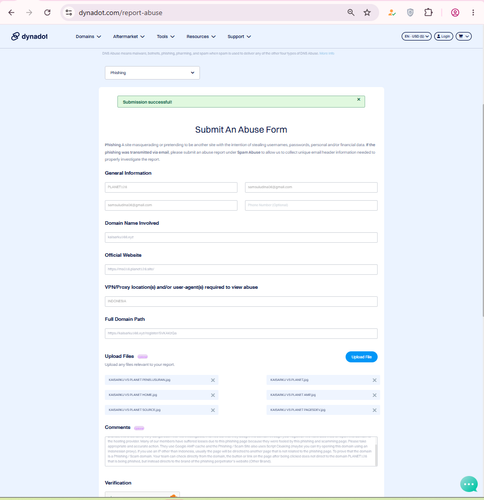Click the VPN/Proxy location field showing INDONESIA
484x500 pixels.
[241, 301]
